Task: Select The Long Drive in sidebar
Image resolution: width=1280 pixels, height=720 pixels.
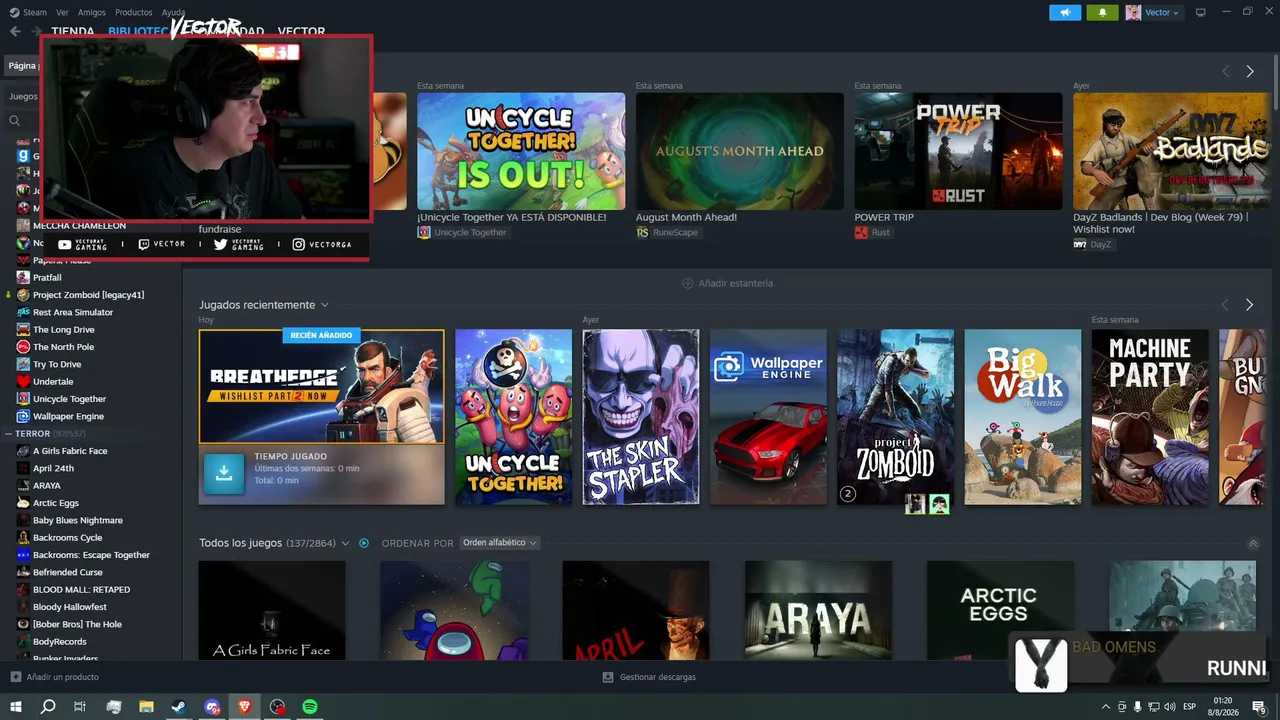Action: (x=64, y=330)
